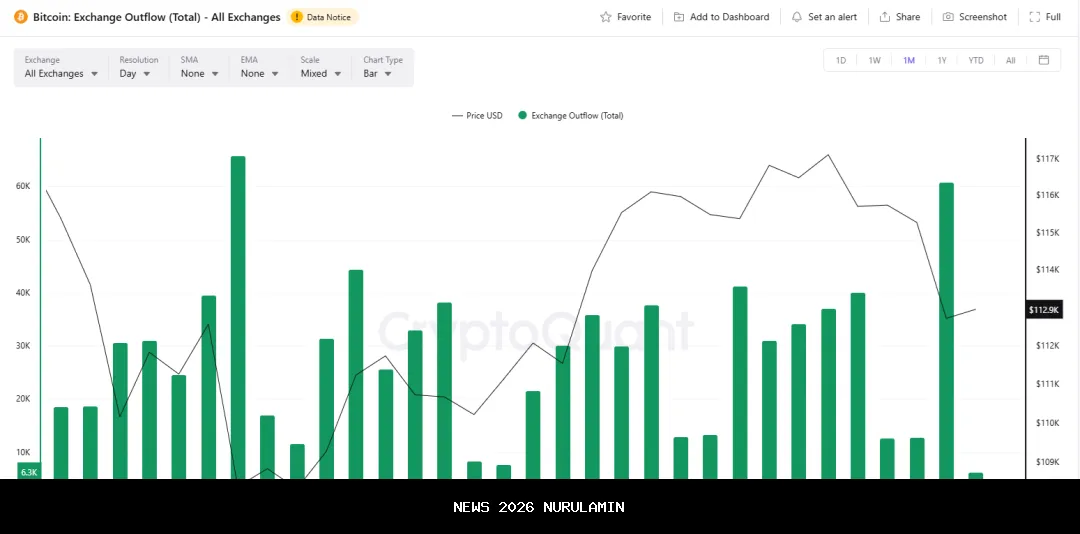
Task: Click the Favorite star icon
Action: tap(605, 17)
